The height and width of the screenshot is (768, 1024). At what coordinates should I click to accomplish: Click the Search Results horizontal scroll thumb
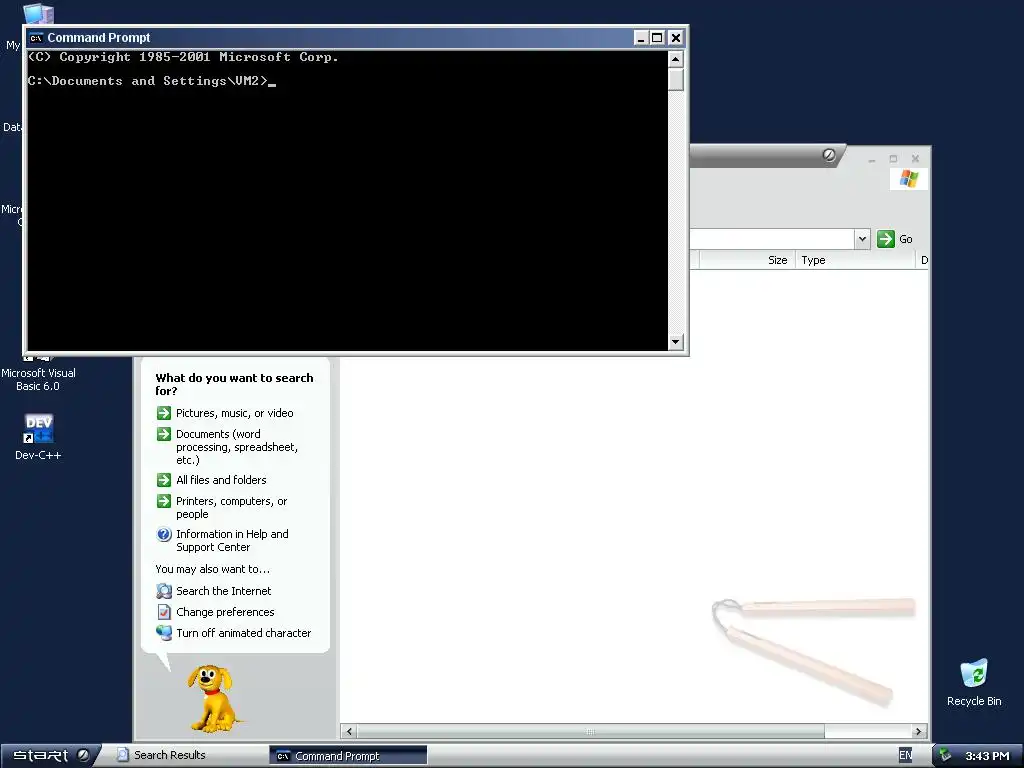coord(590,731)
